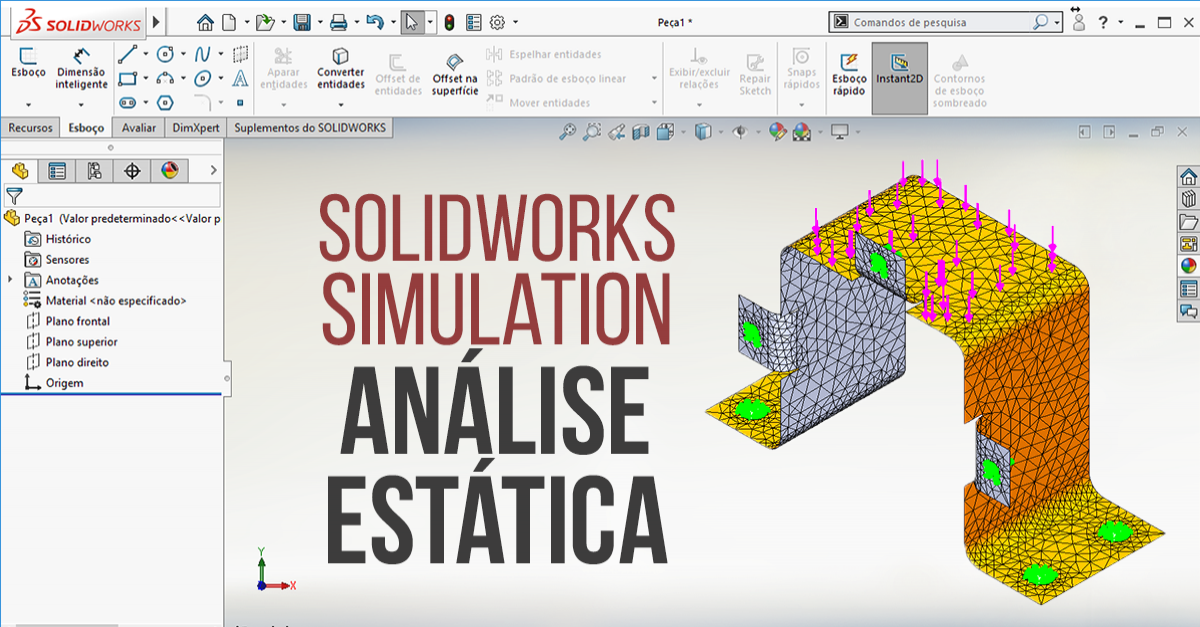The image size is (1200, 627).
Task: Open the Converter entidades tool
Action: (340, 70)
